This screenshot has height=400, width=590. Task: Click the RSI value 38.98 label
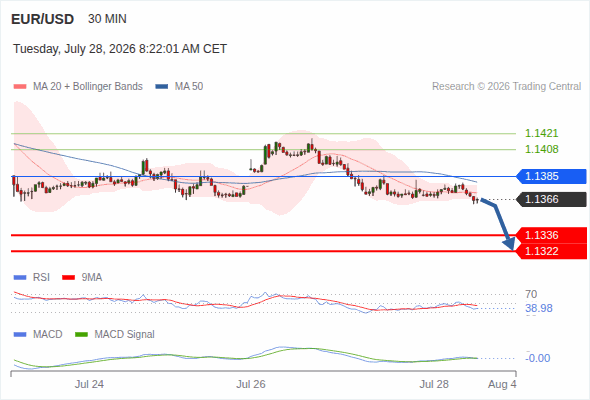click(x=539, y=309)
